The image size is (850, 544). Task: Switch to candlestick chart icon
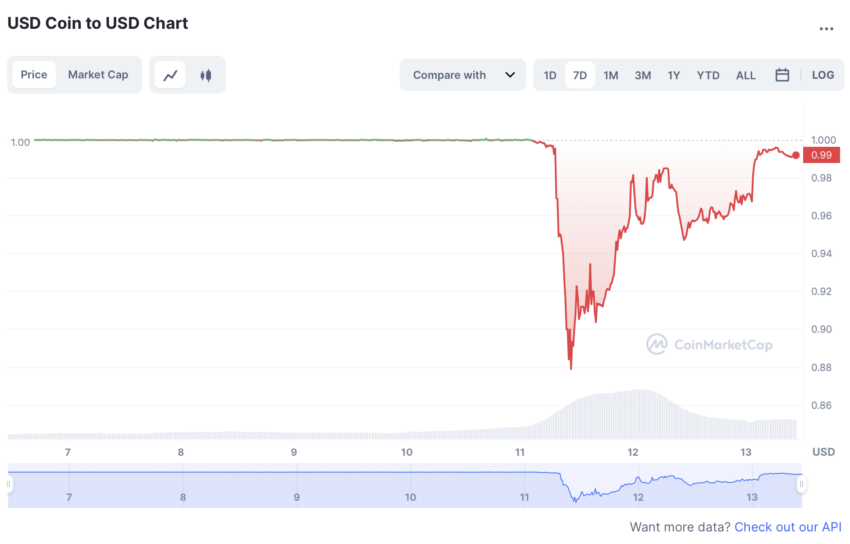pyautogui.click(x=205, y=75)
